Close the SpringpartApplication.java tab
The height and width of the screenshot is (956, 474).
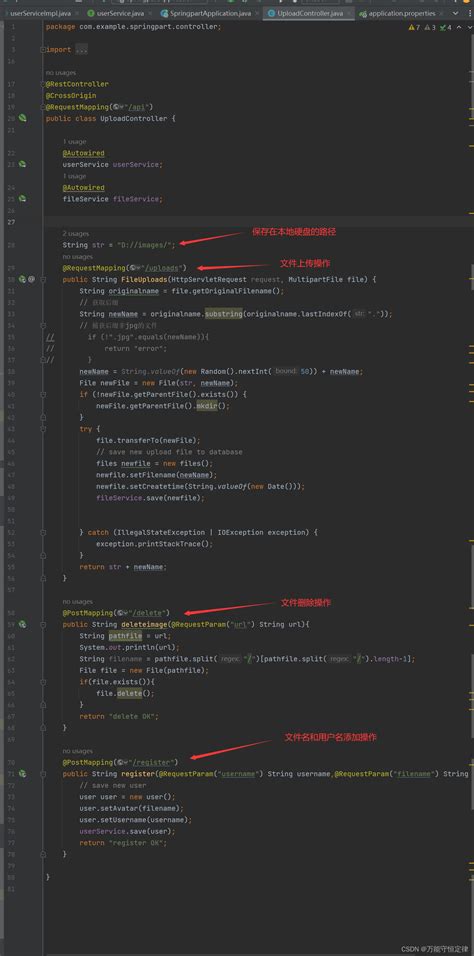pos(257,13)
